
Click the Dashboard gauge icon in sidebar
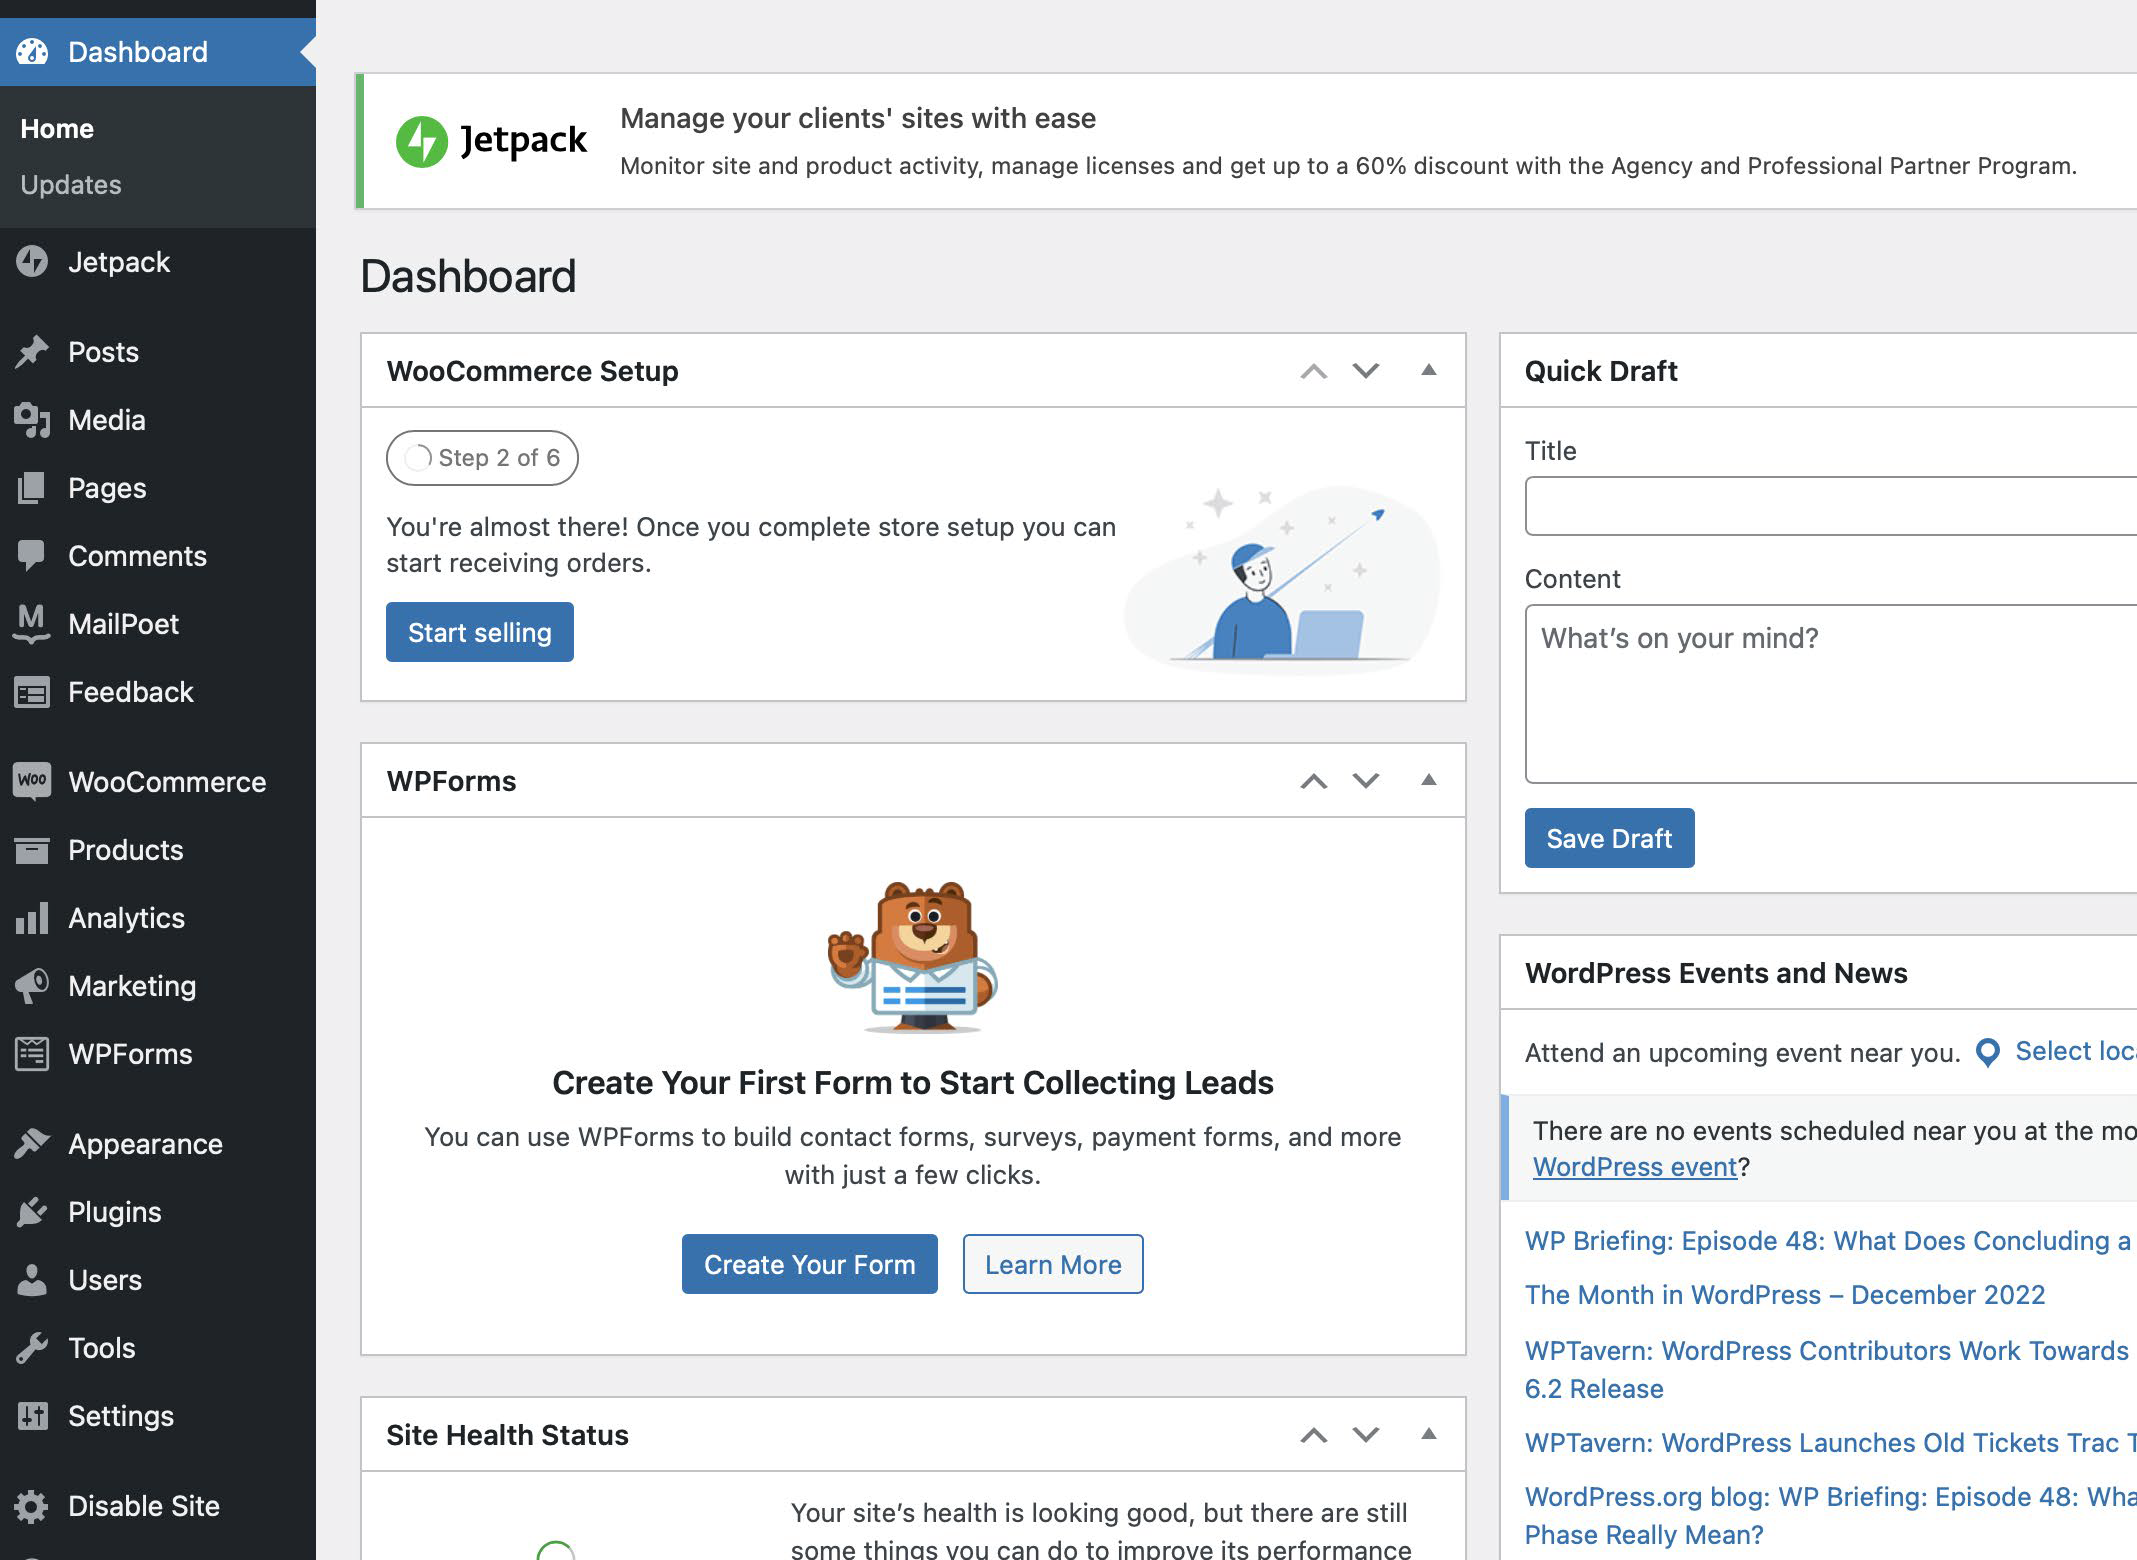tap(32, 52)
